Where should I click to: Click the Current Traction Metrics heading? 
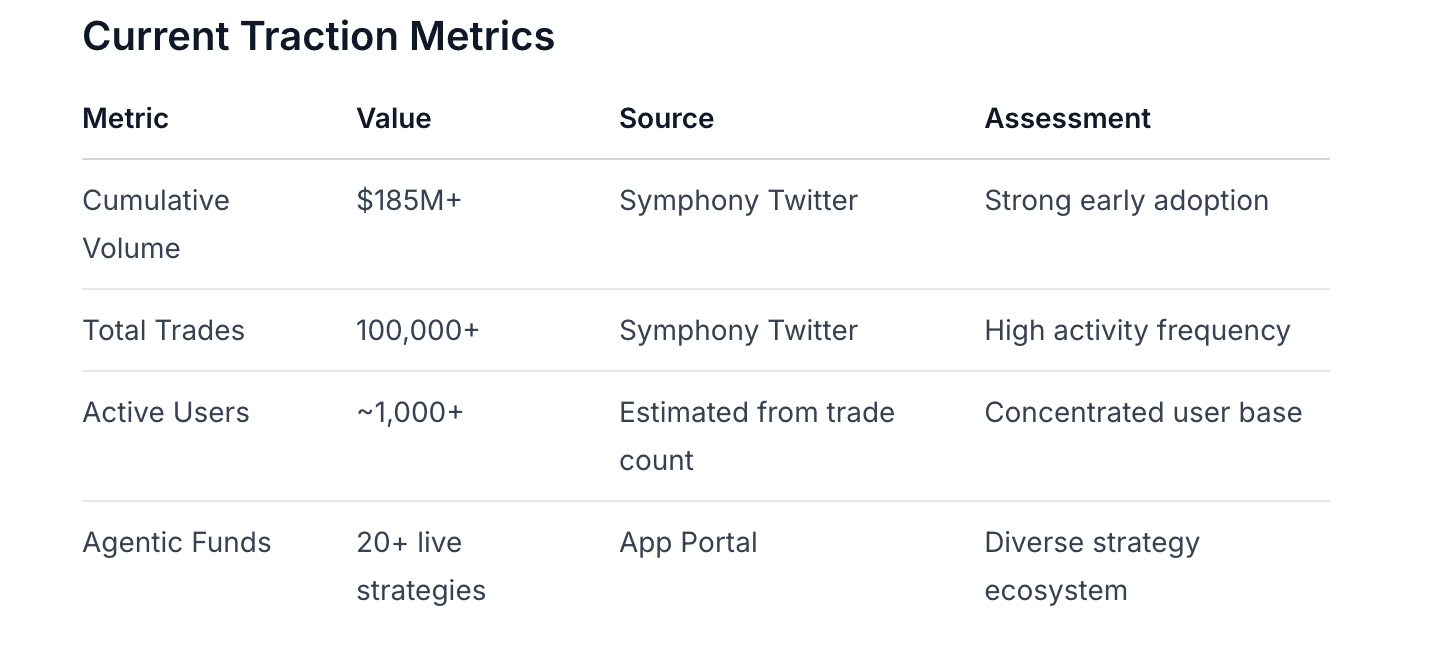click(x=318, y=37)
